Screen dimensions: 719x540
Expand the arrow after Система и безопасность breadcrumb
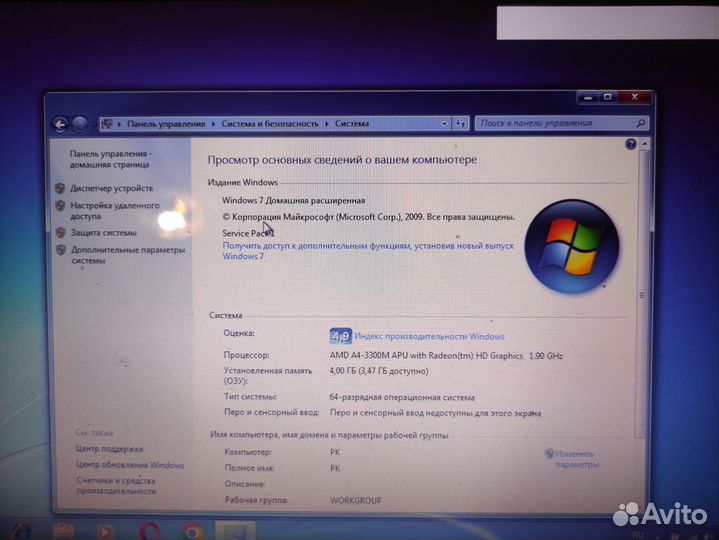pyautogui.click(x=326, y=124)
